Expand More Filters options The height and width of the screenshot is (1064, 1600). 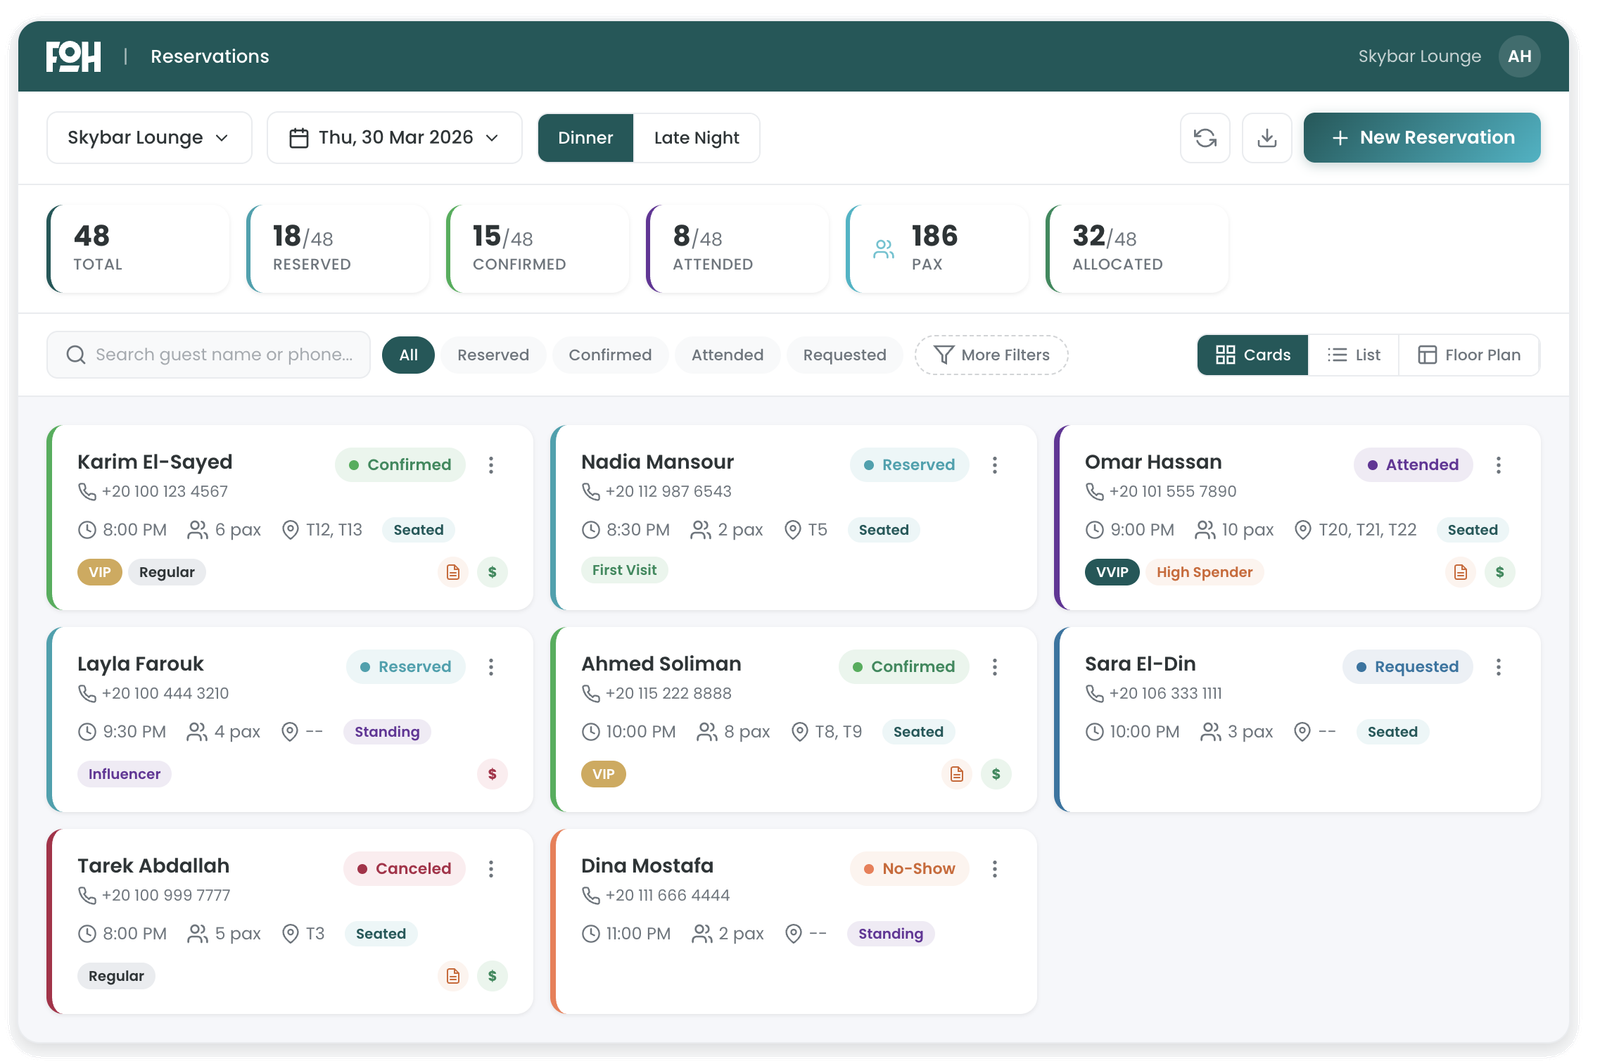[991, 355]
